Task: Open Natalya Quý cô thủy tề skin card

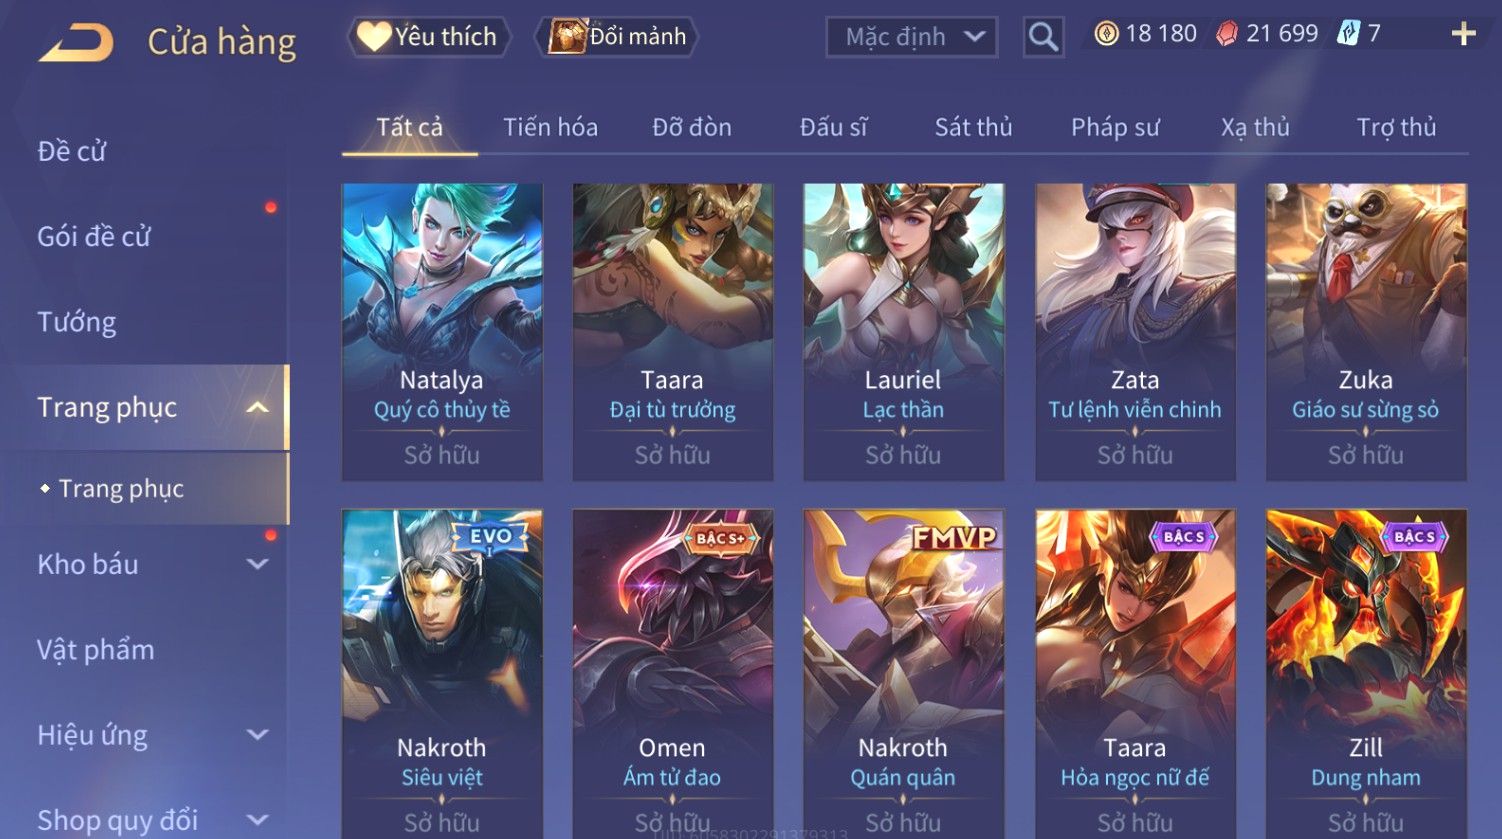Action: point(442,332)
